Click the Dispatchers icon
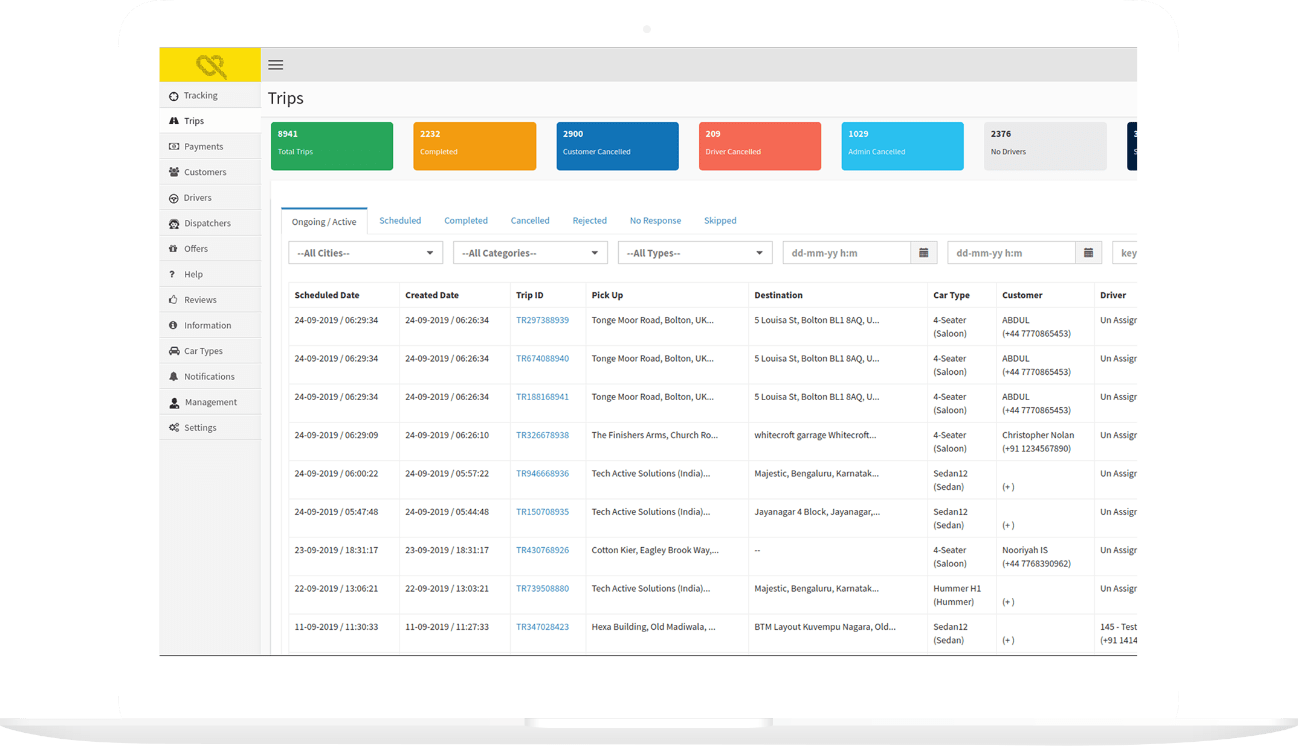Viewport: 1298px width, 746px height. (174, 224)
